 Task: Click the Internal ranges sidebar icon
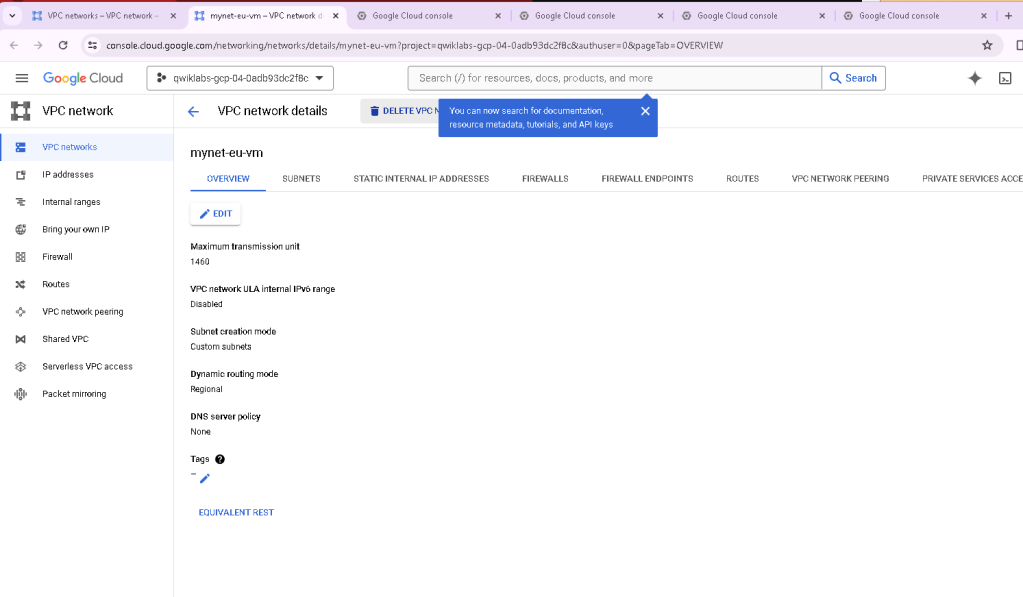(x=21, y=202)
